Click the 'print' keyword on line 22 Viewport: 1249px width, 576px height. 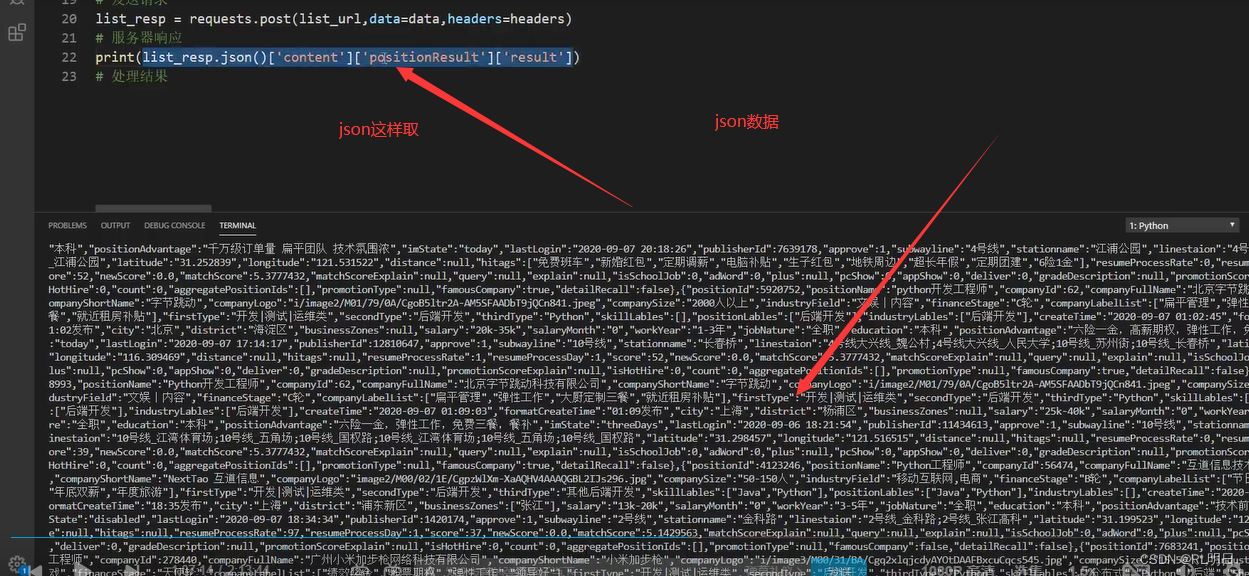point(115,57)
